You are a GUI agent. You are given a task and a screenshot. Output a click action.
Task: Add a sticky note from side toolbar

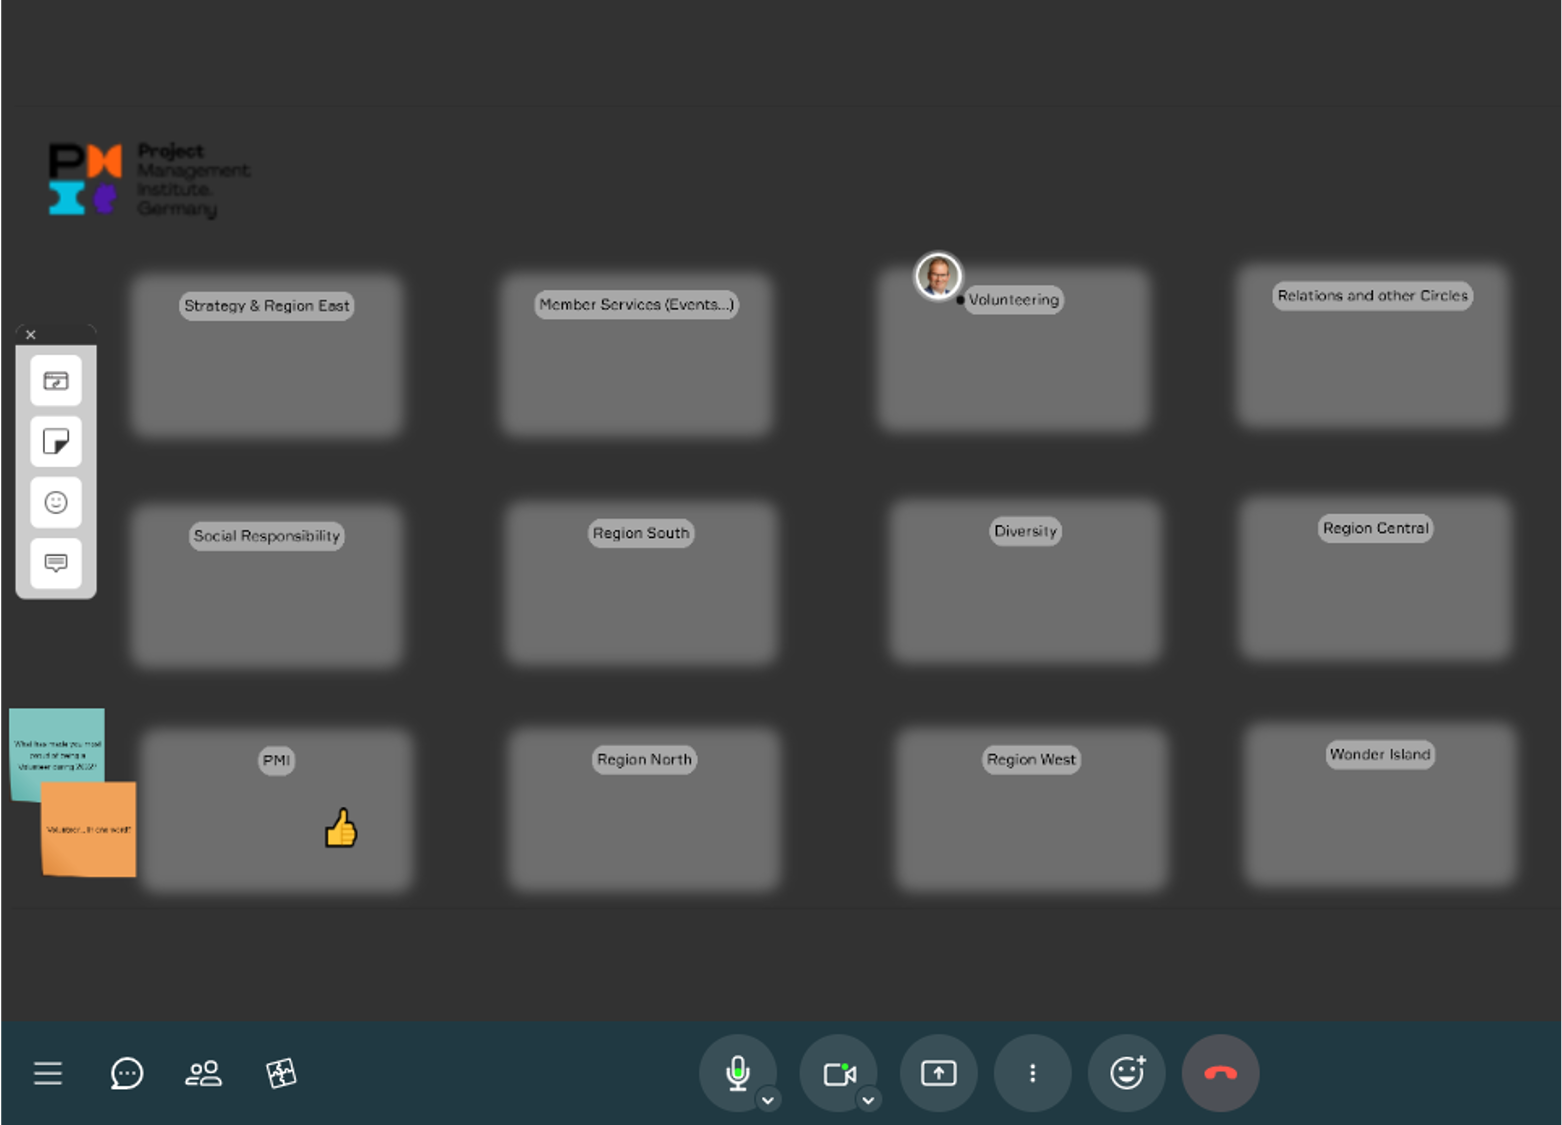[x=56, y=441]
